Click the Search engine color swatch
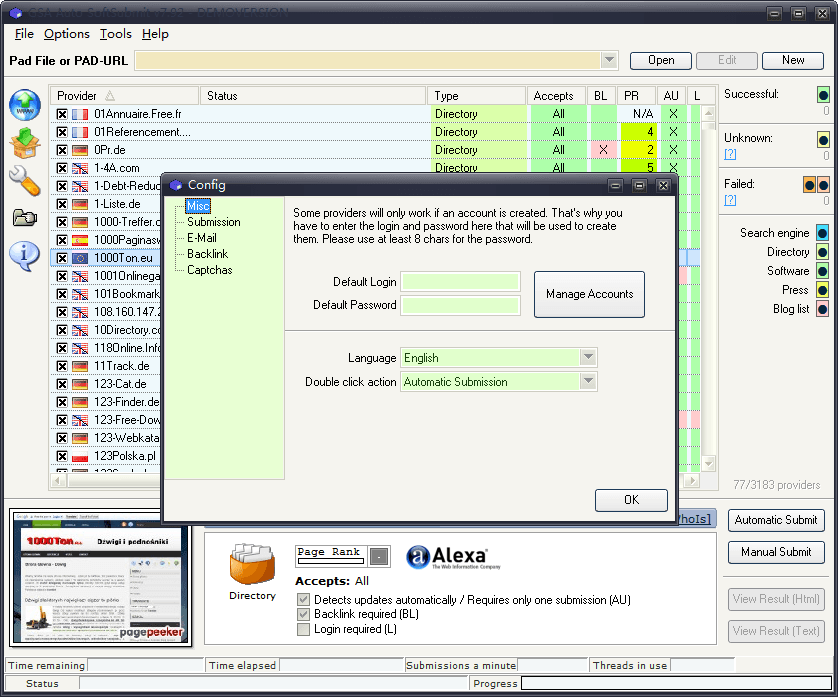838x697 pixels. [x=822, y=233]
